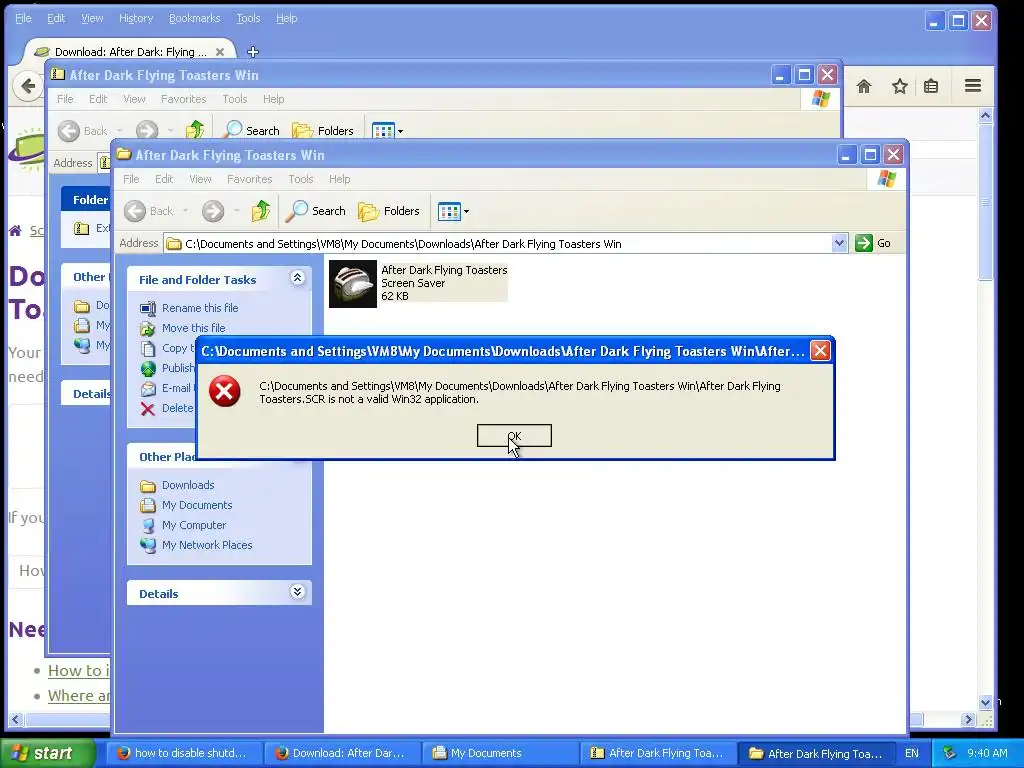
Task: Collapse the File and Folder Tasks panel
Action: 297,278
